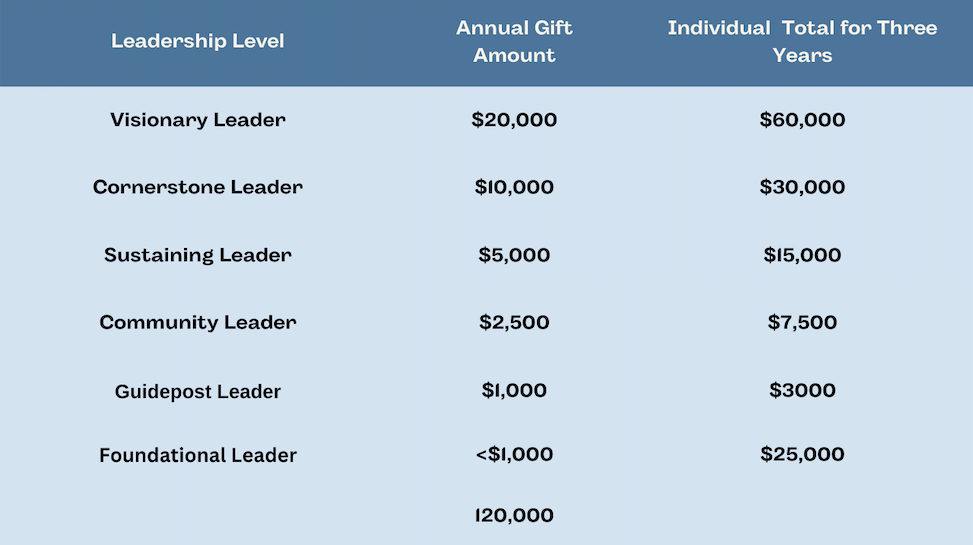Image resolution: width=973 pixels, height=545 pixels.
Task: Click the $2,500 annual gift amount
Action: click(x=514, y=322)
